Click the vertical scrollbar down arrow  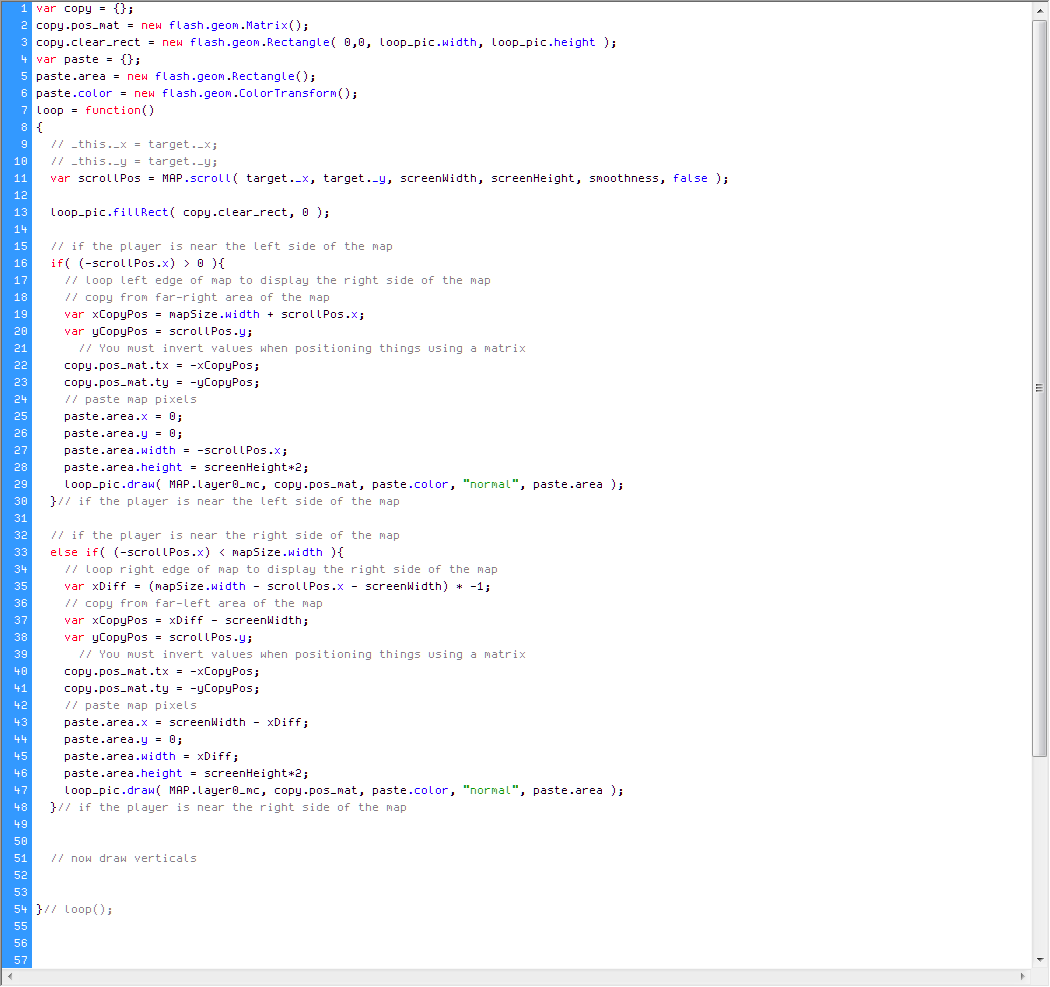(1039, 960)
